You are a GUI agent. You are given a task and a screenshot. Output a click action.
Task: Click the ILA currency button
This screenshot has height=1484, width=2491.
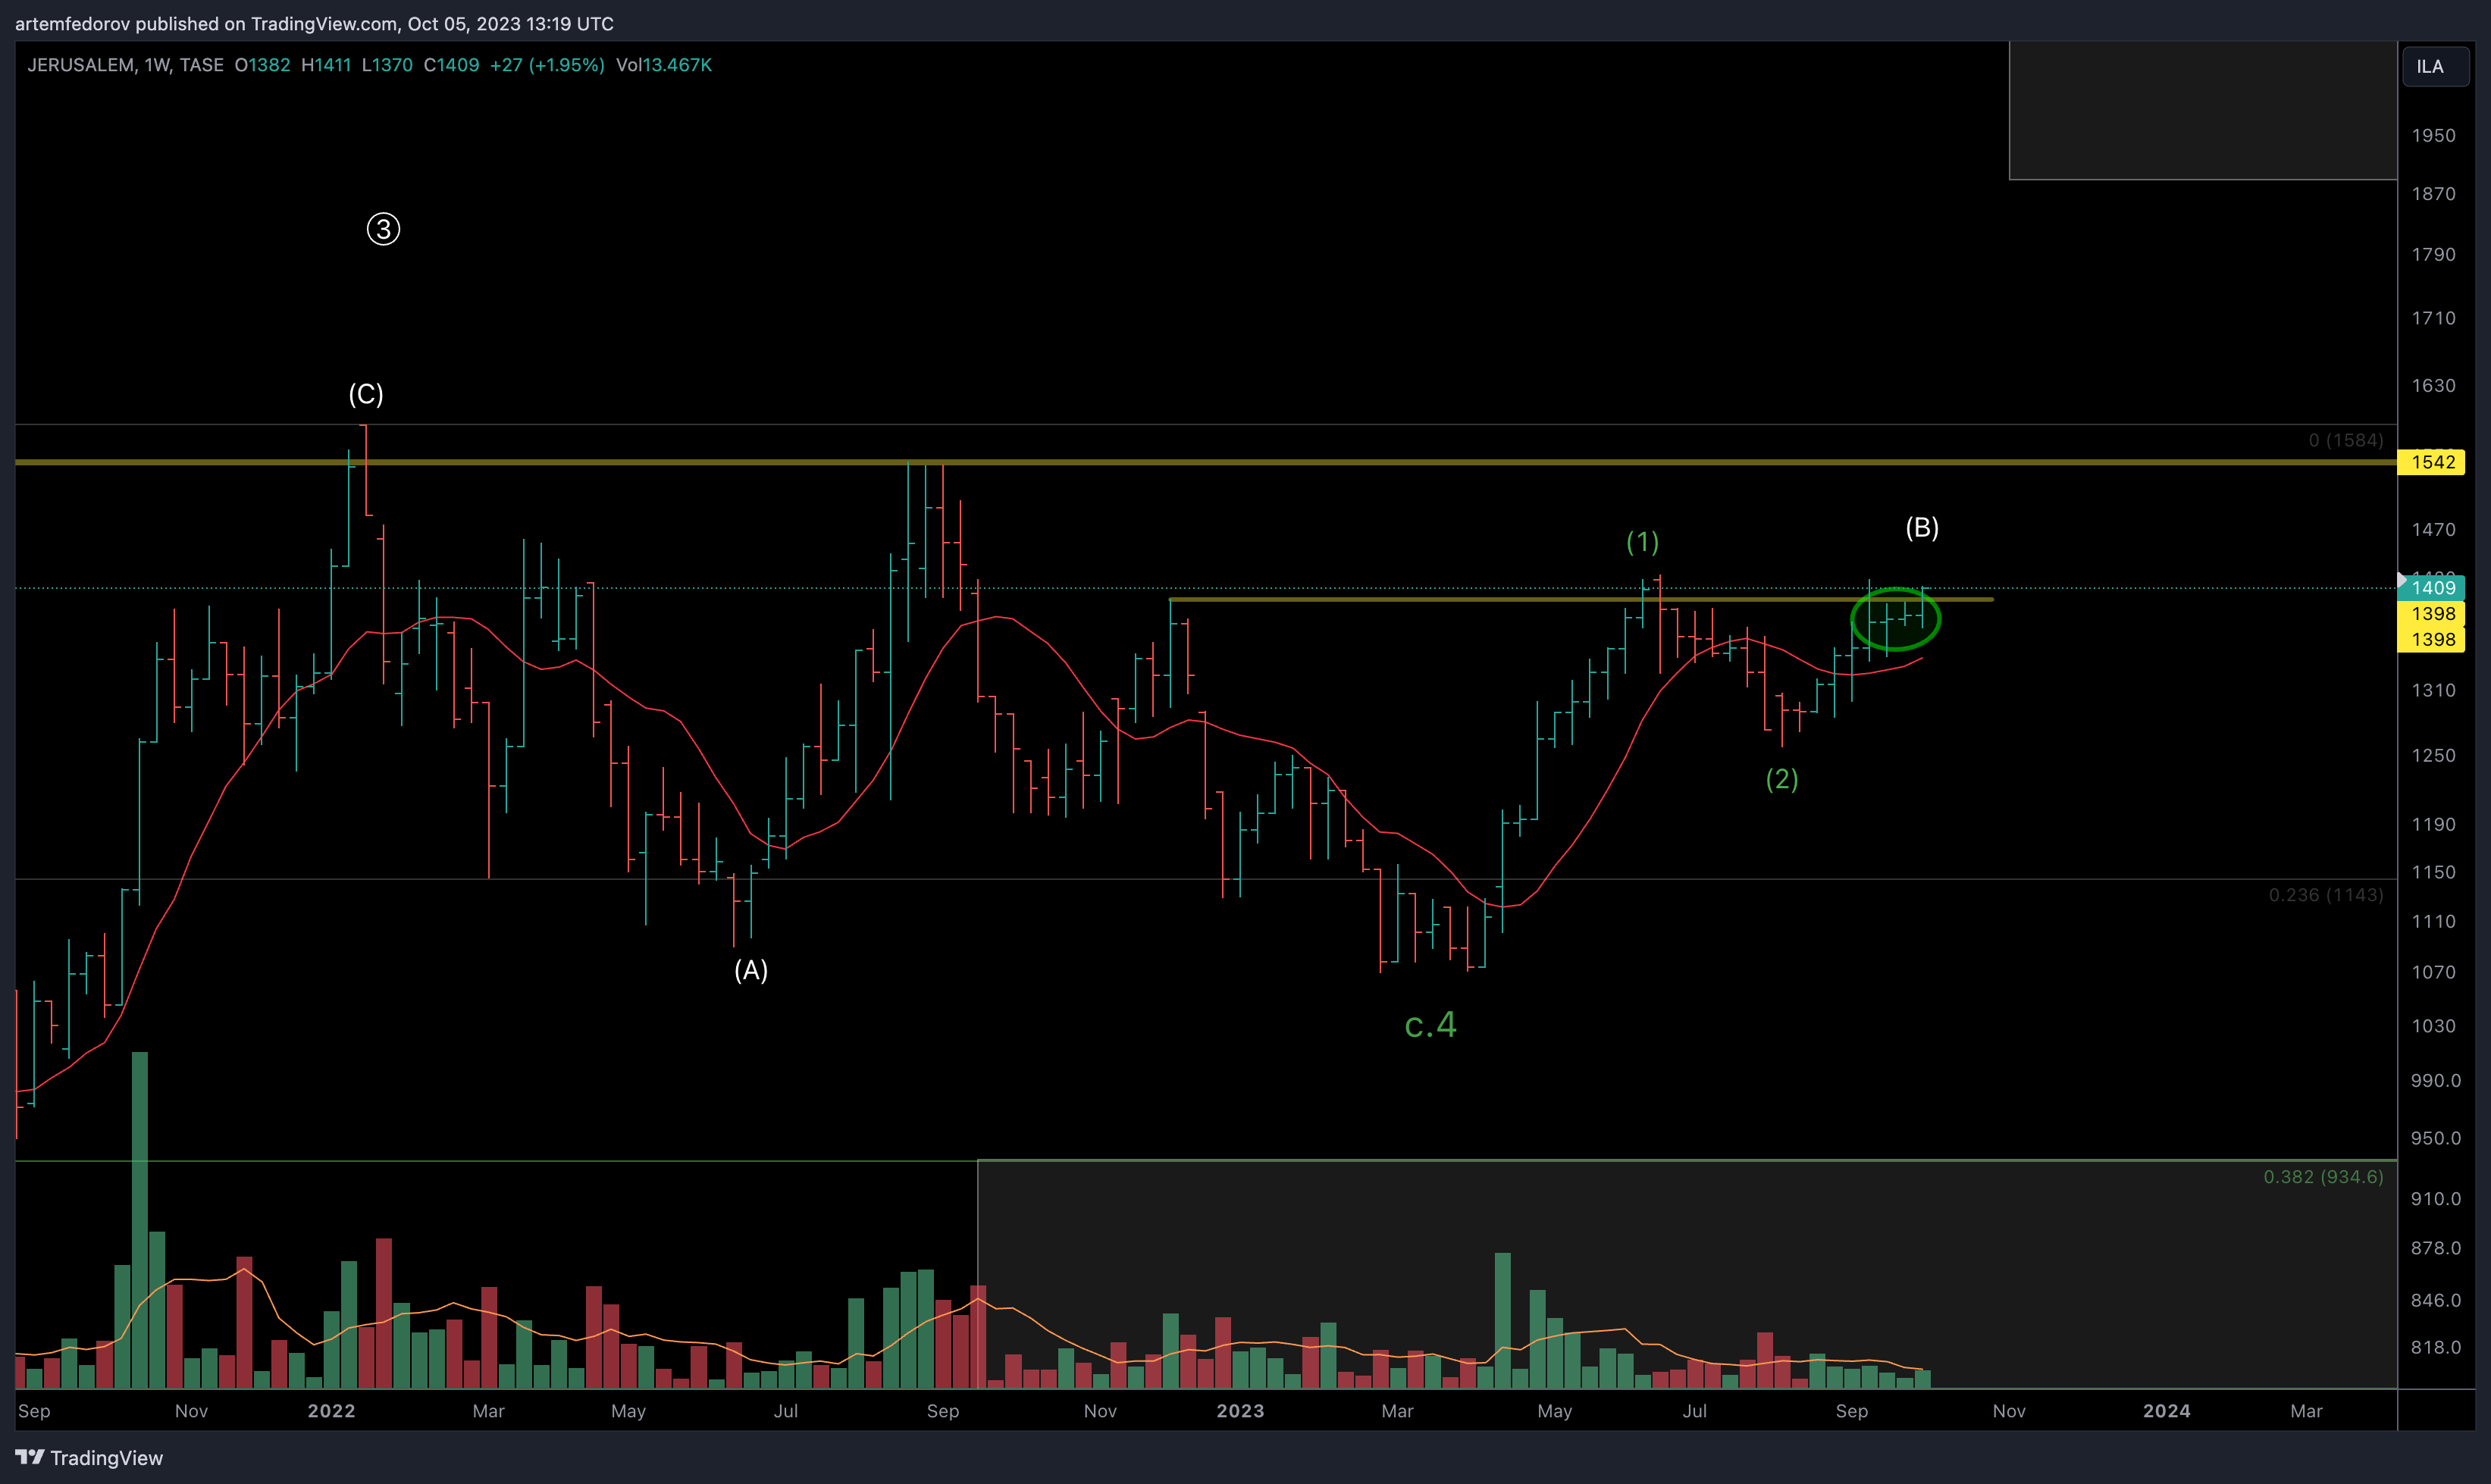pyautogui.click(x=2435, y=67)
